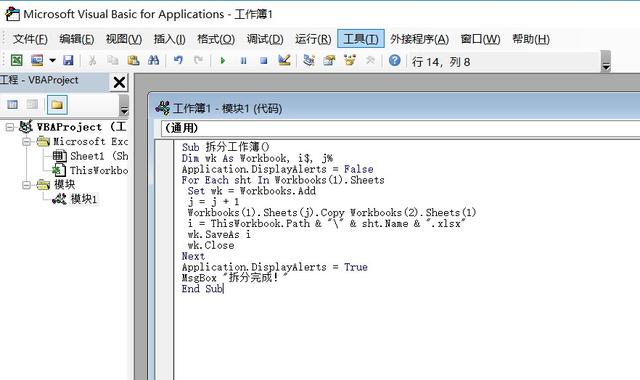Viewport: 640px width, 380px height.
Task: Select Microsoft Excel objects folder
Action: (x=90, y=142)
